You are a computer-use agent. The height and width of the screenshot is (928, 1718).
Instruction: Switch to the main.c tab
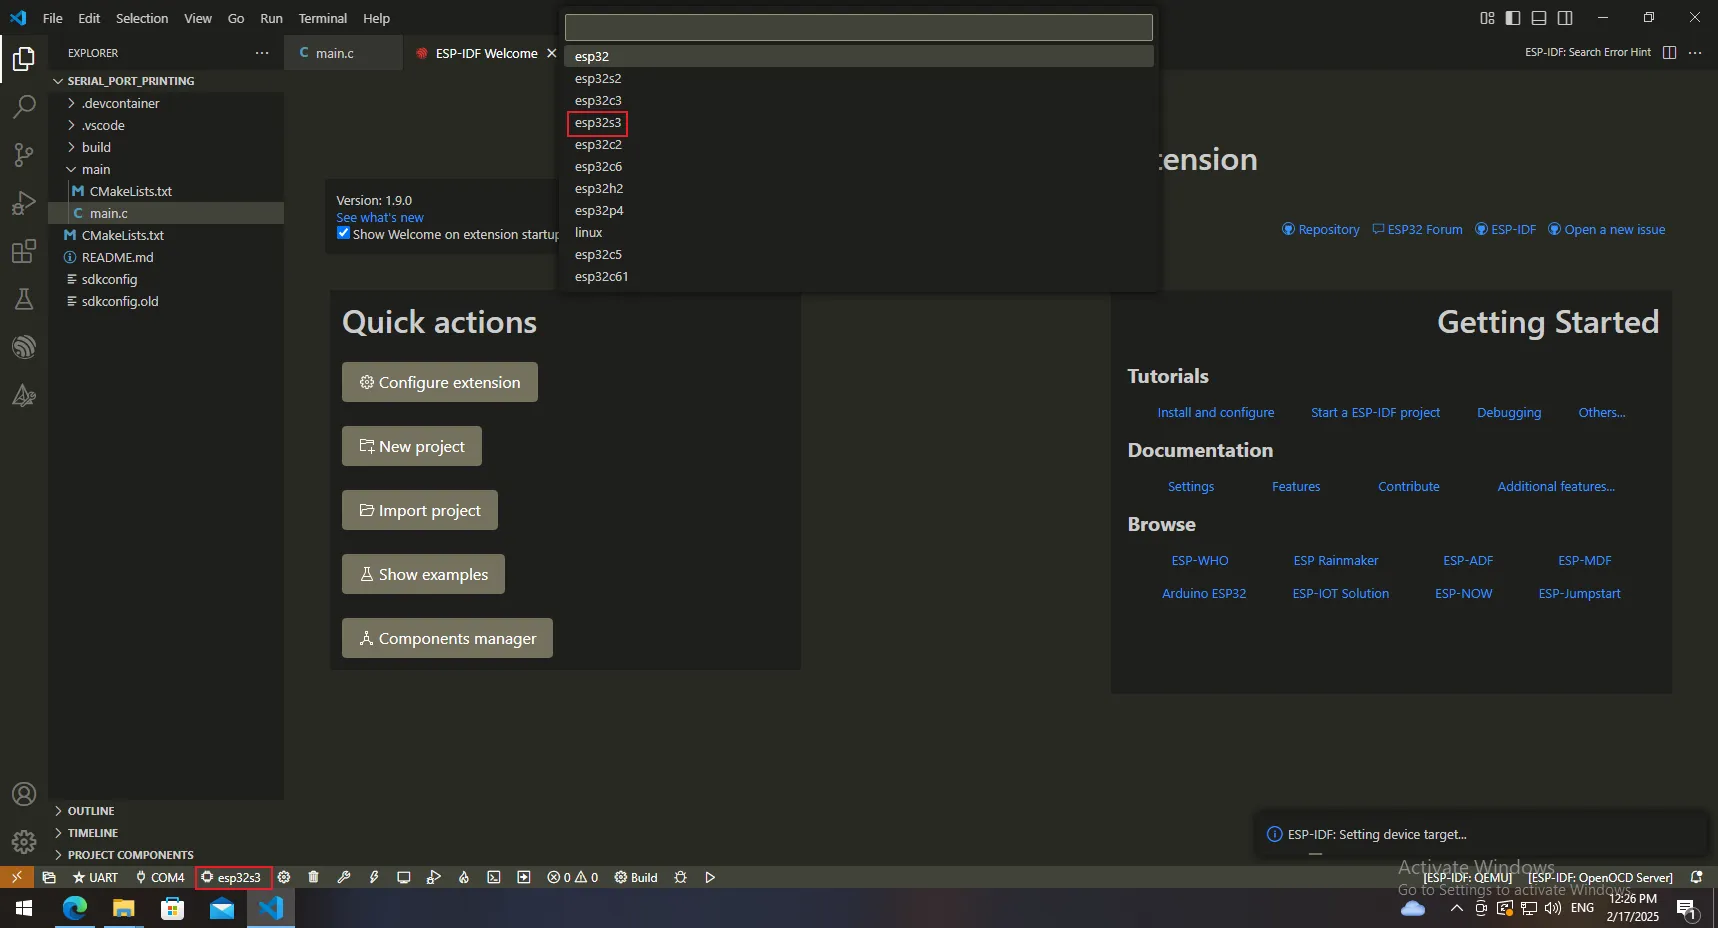[x=334, y=53]
